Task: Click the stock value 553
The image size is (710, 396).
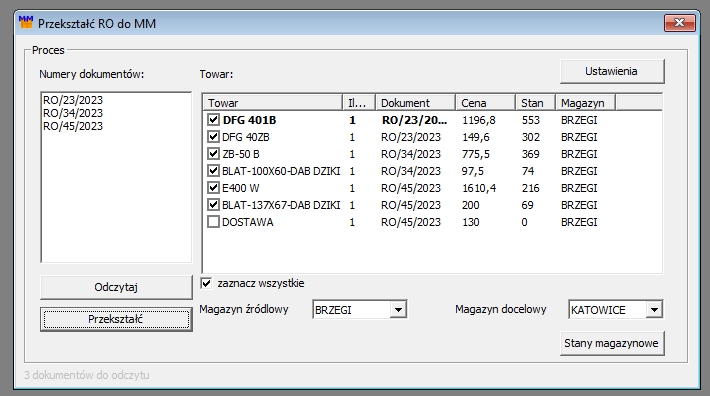Action: click(x=531, y=120)
